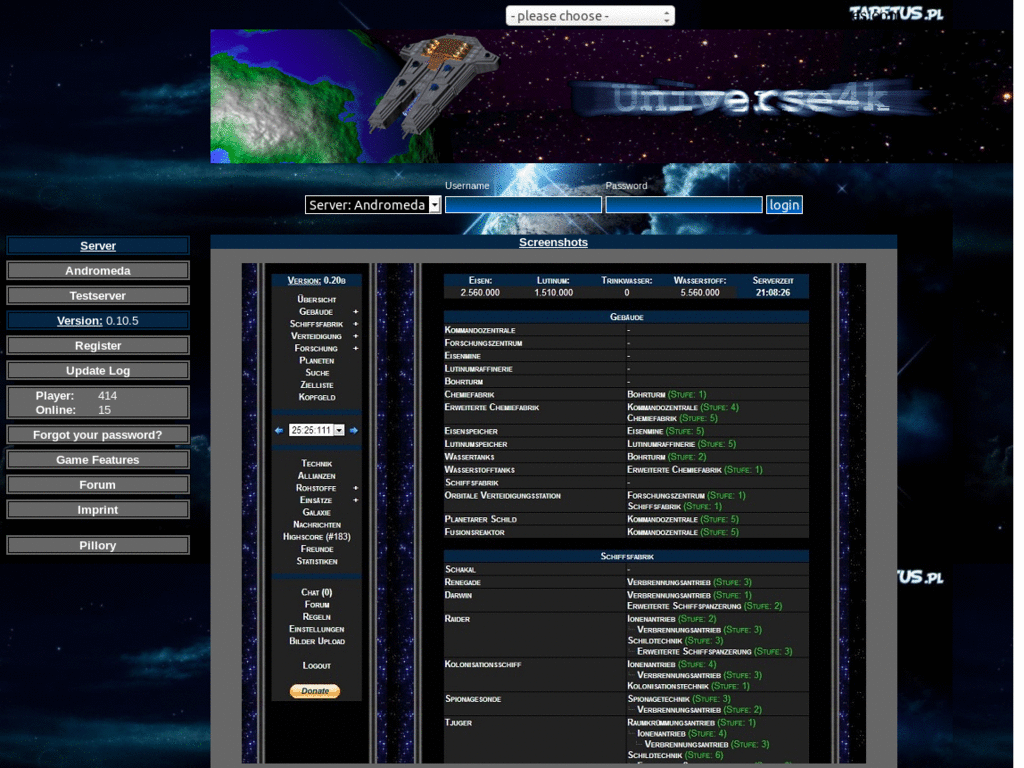Open the Update Log
1024x768 pixels.
click(98, 370)
